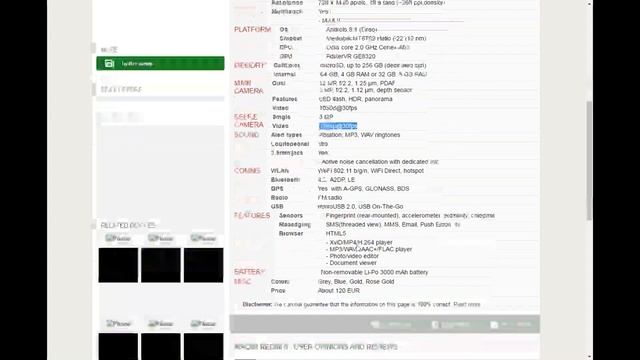Open the COMMS section header
The width and height of the screenshot is (640, 360).
click(x=247, y=171)
